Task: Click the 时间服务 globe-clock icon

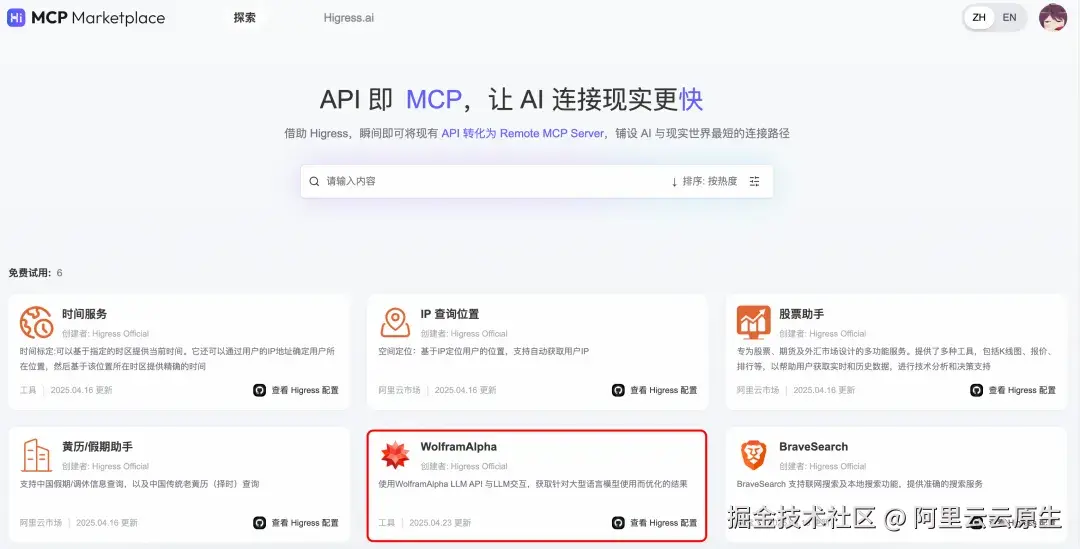Action: [x=37, y=322]
